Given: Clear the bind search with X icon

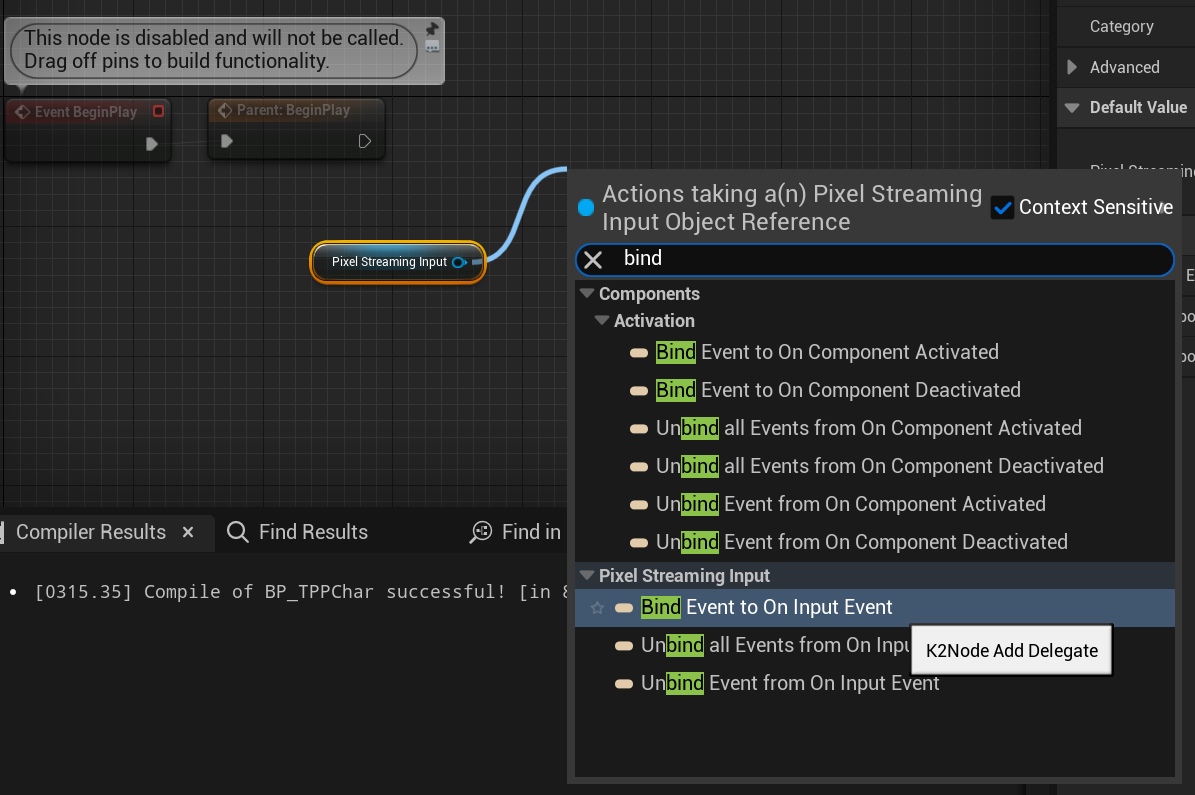Looking at the screenshot, I should click(593, 260).
